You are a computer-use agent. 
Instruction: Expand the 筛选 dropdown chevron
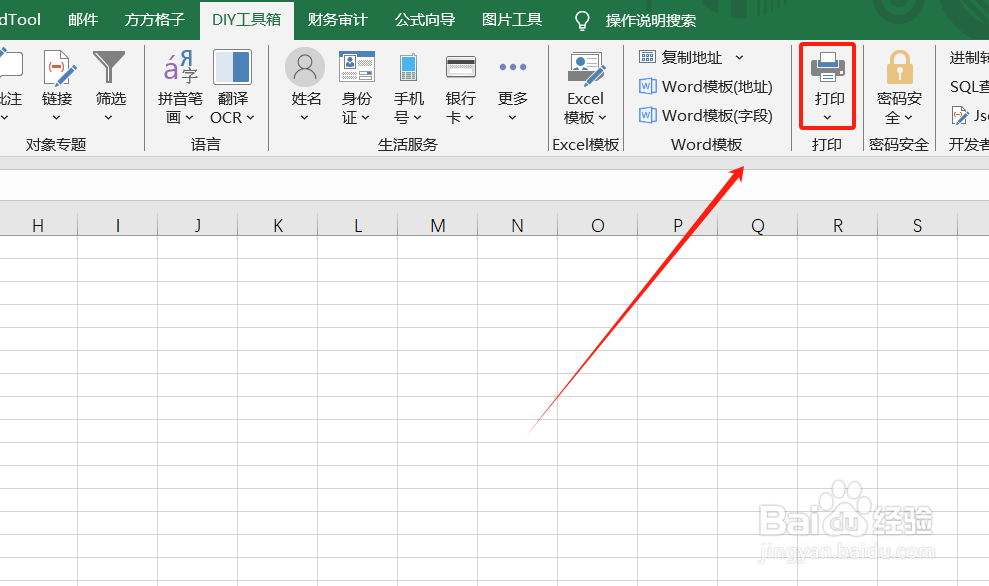108,118
